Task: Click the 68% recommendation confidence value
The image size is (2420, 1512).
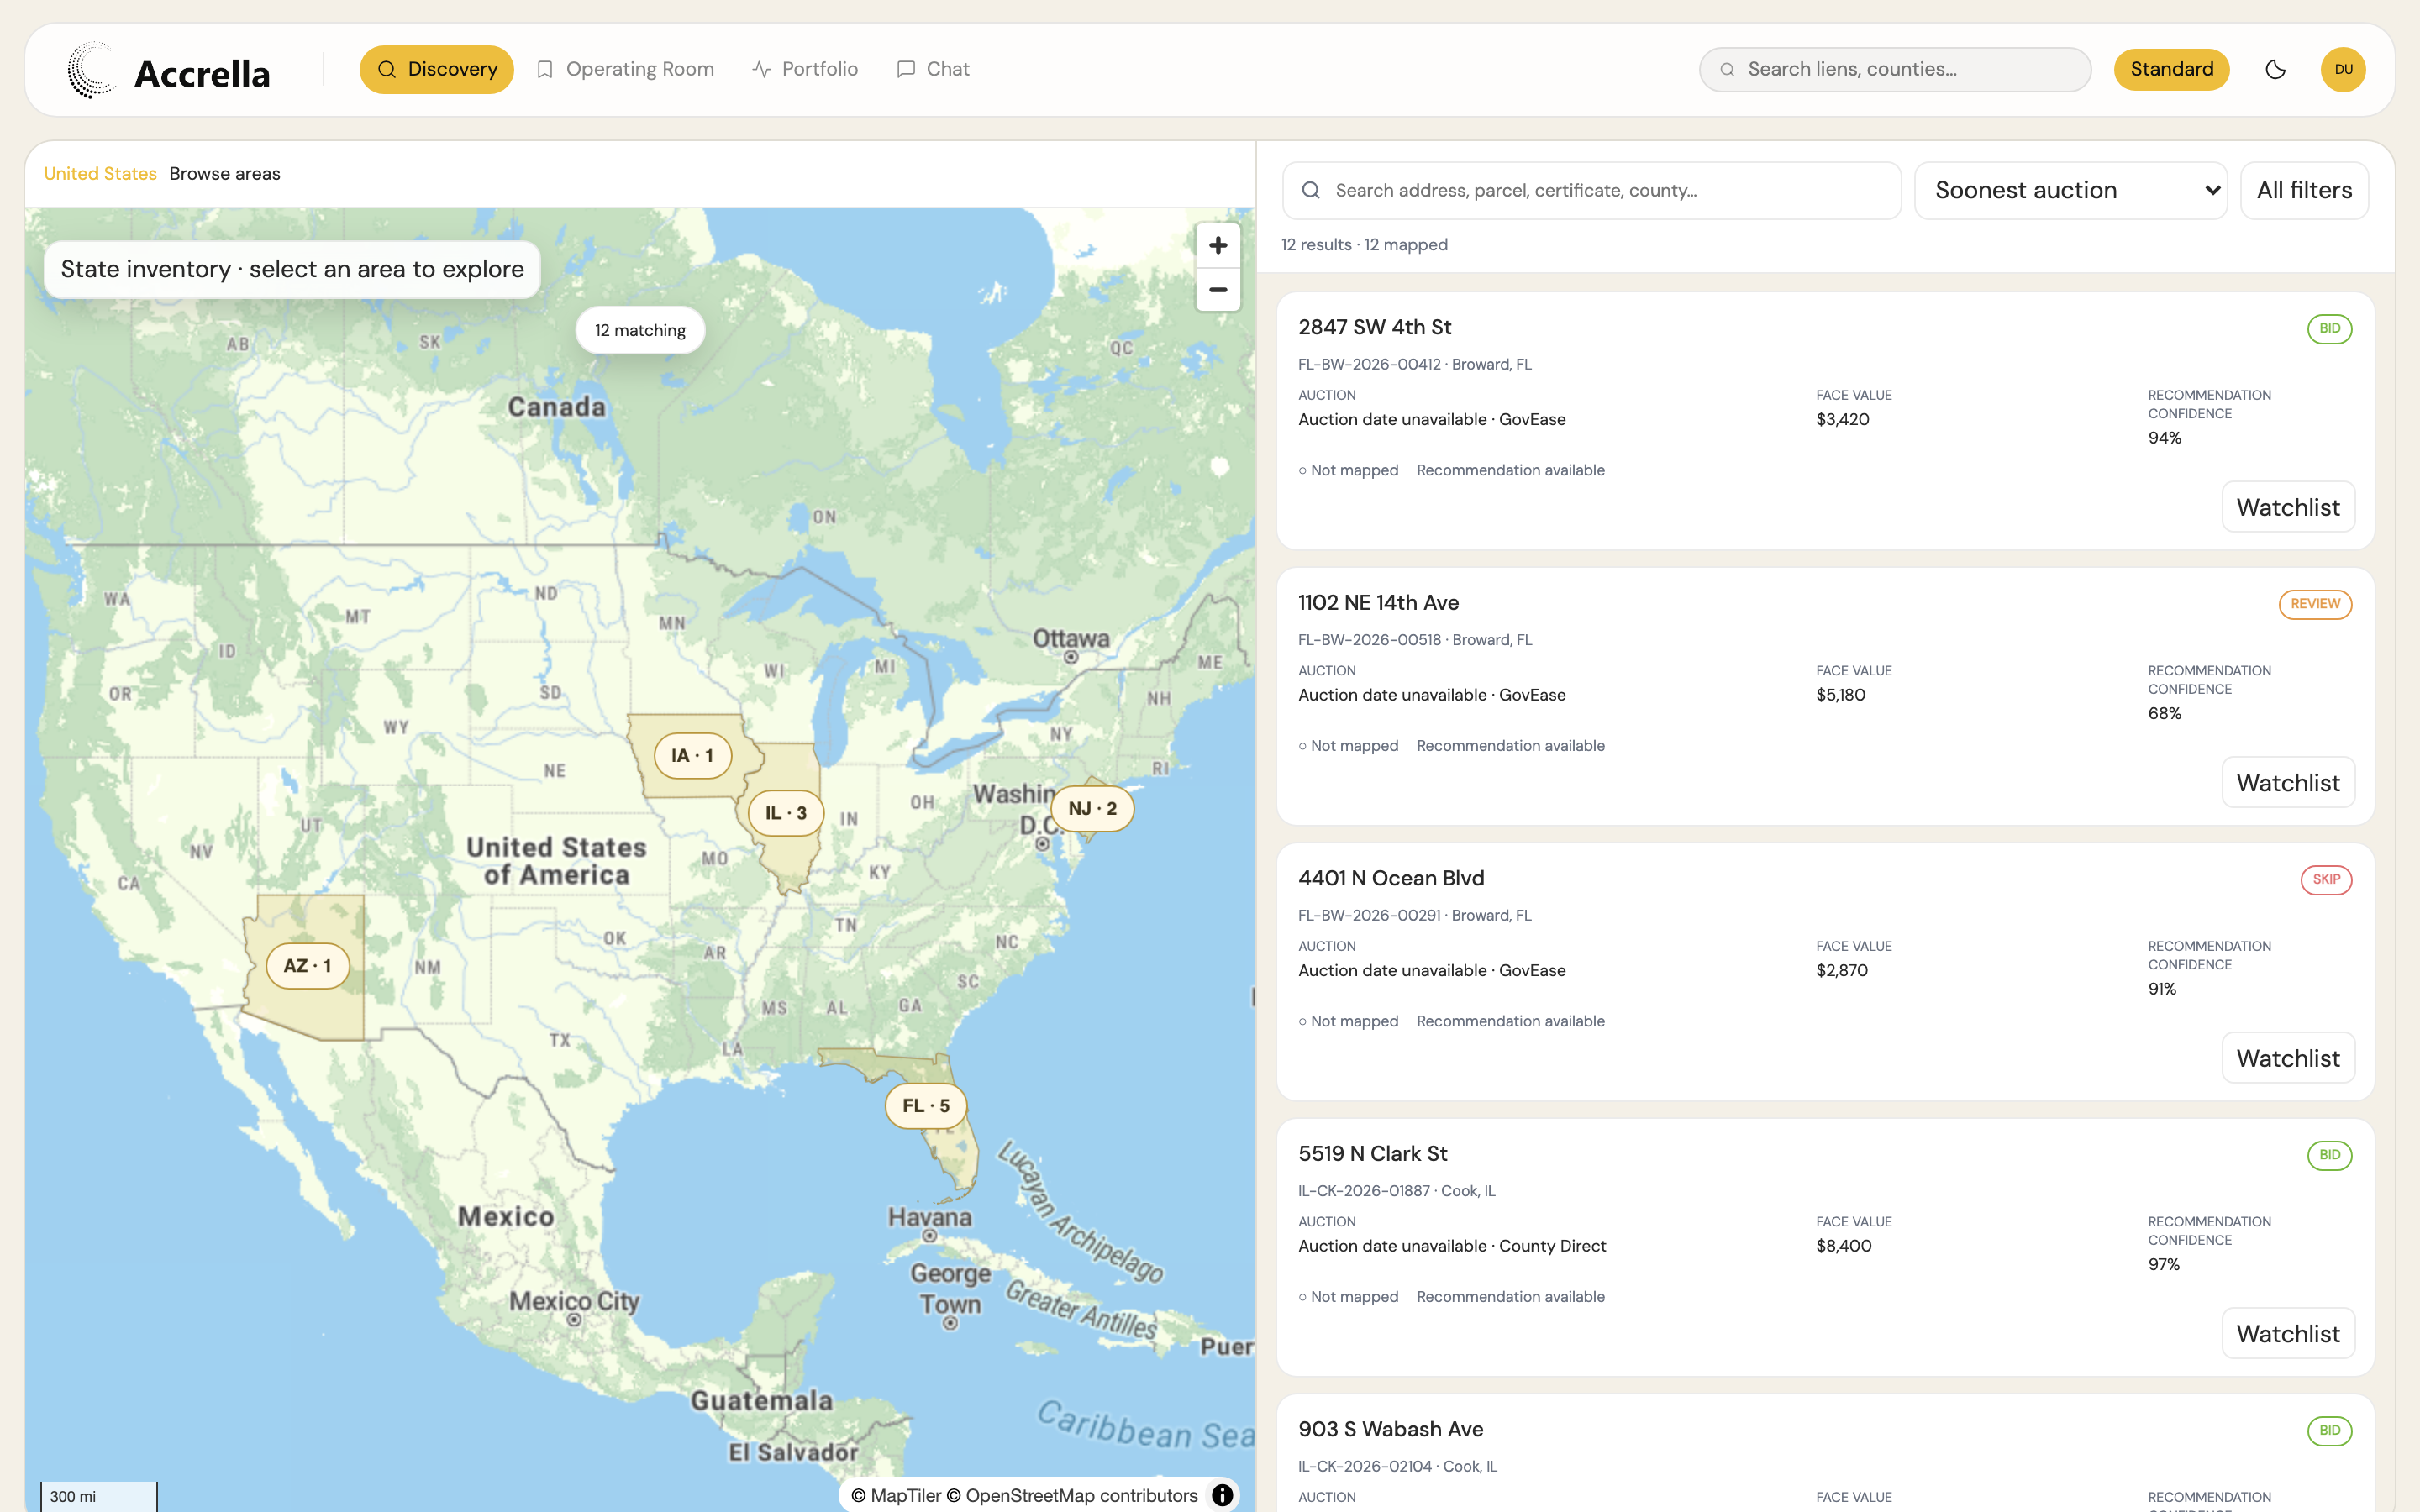Action: [x=2164, y=713]
